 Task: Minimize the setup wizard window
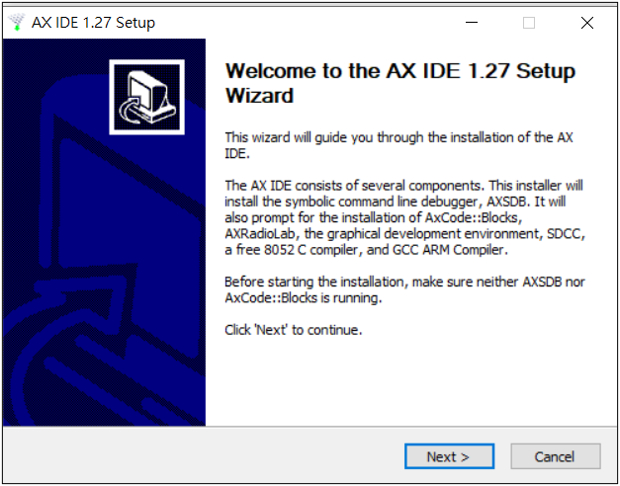(471, 23)
